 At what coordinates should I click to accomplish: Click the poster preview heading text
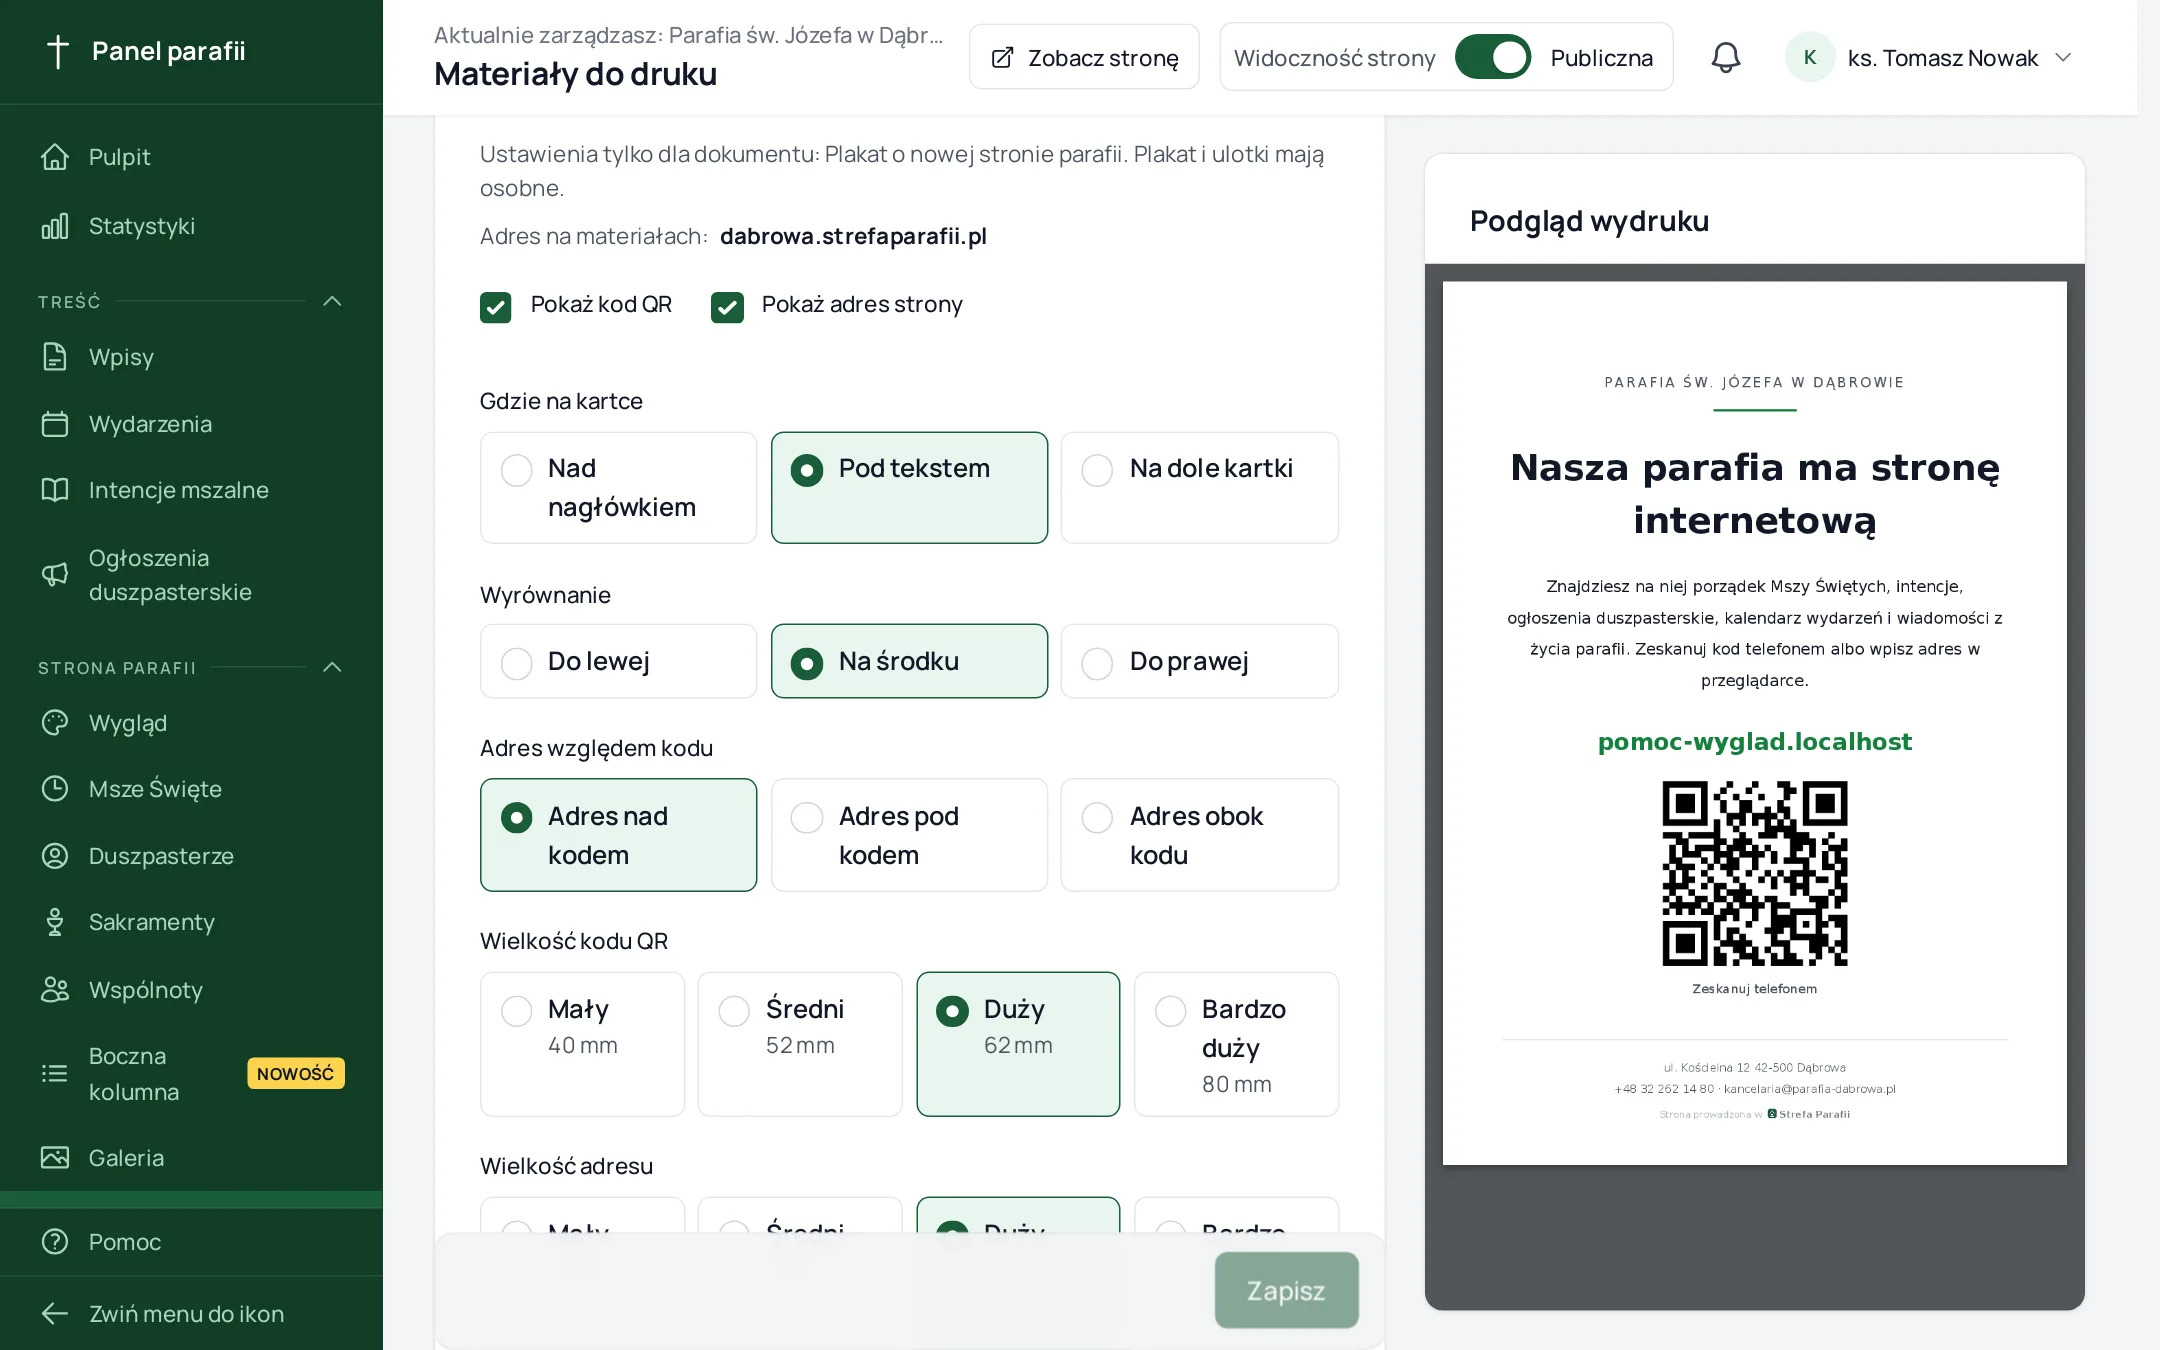point(1755,494)
